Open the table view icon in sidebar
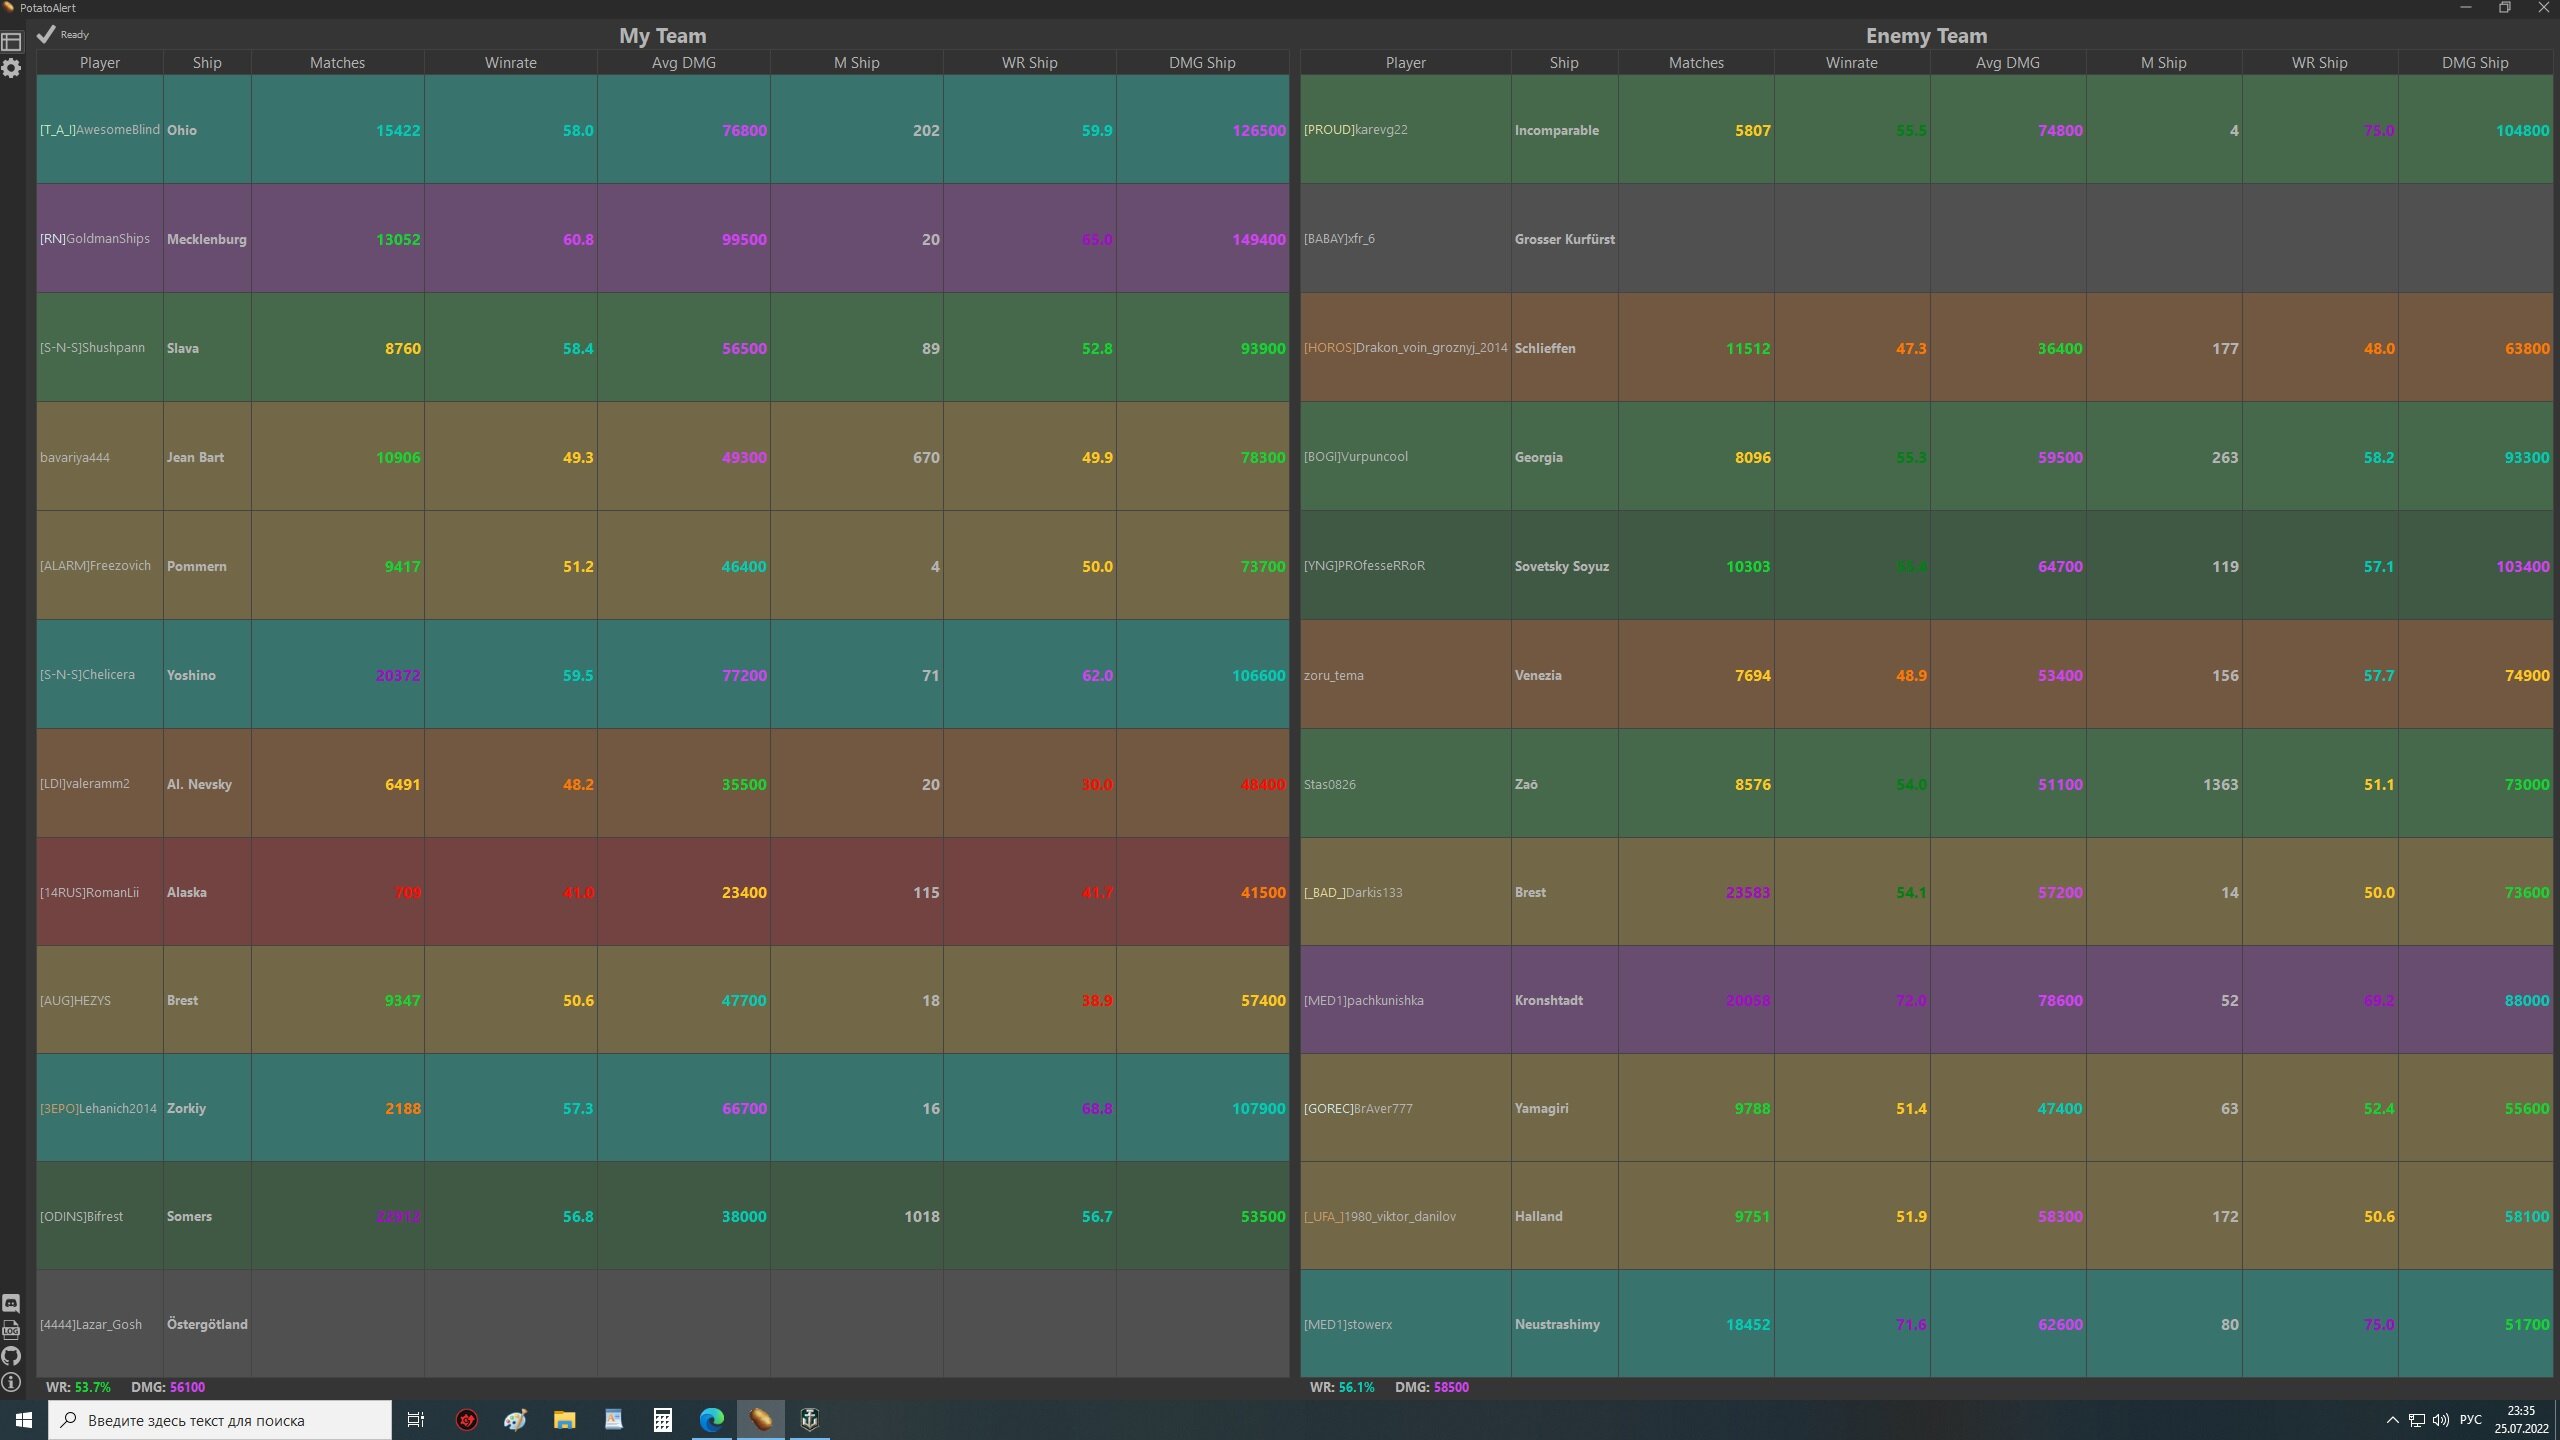The height and width of the screenshot is (1440, 2560). [11, 42]
